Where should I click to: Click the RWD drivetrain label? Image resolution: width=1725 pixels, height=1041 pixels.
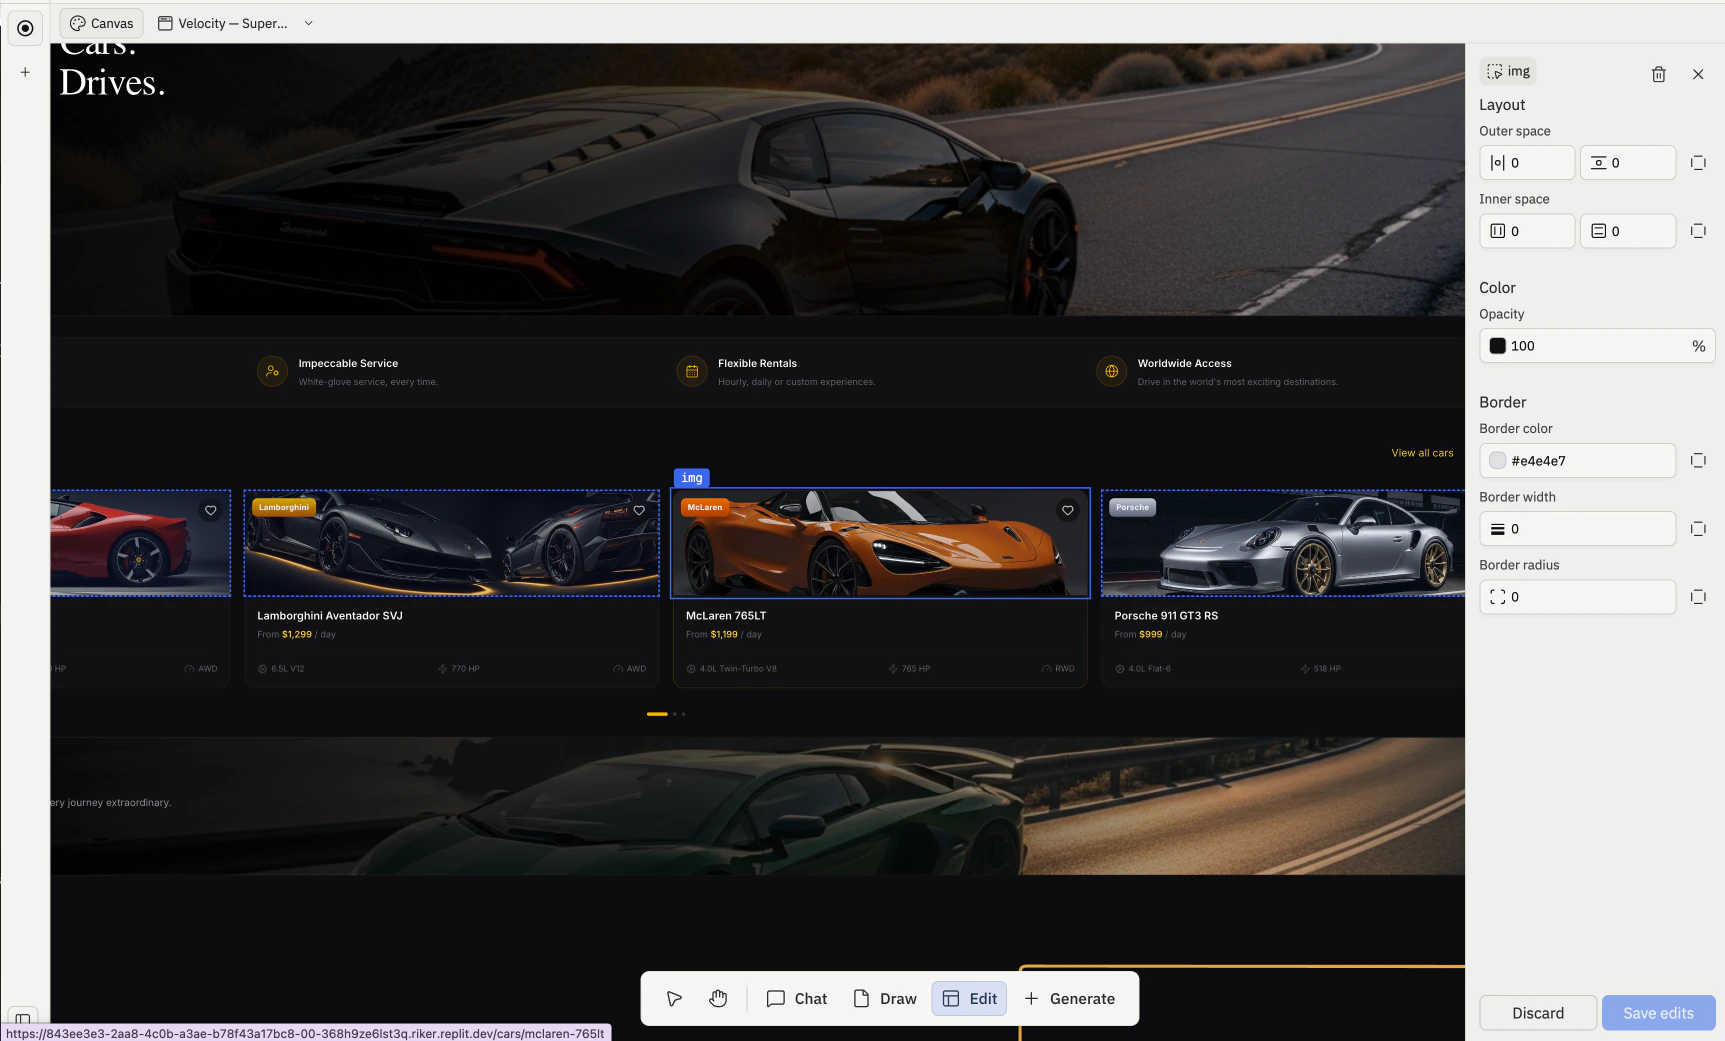[1065, 669]
